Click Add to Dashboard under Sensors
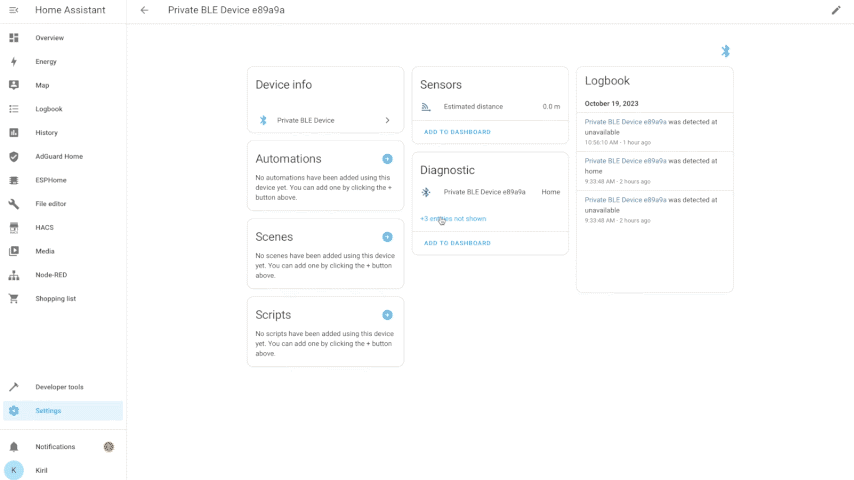Screen dimensions: 854x480 [457, 132]
